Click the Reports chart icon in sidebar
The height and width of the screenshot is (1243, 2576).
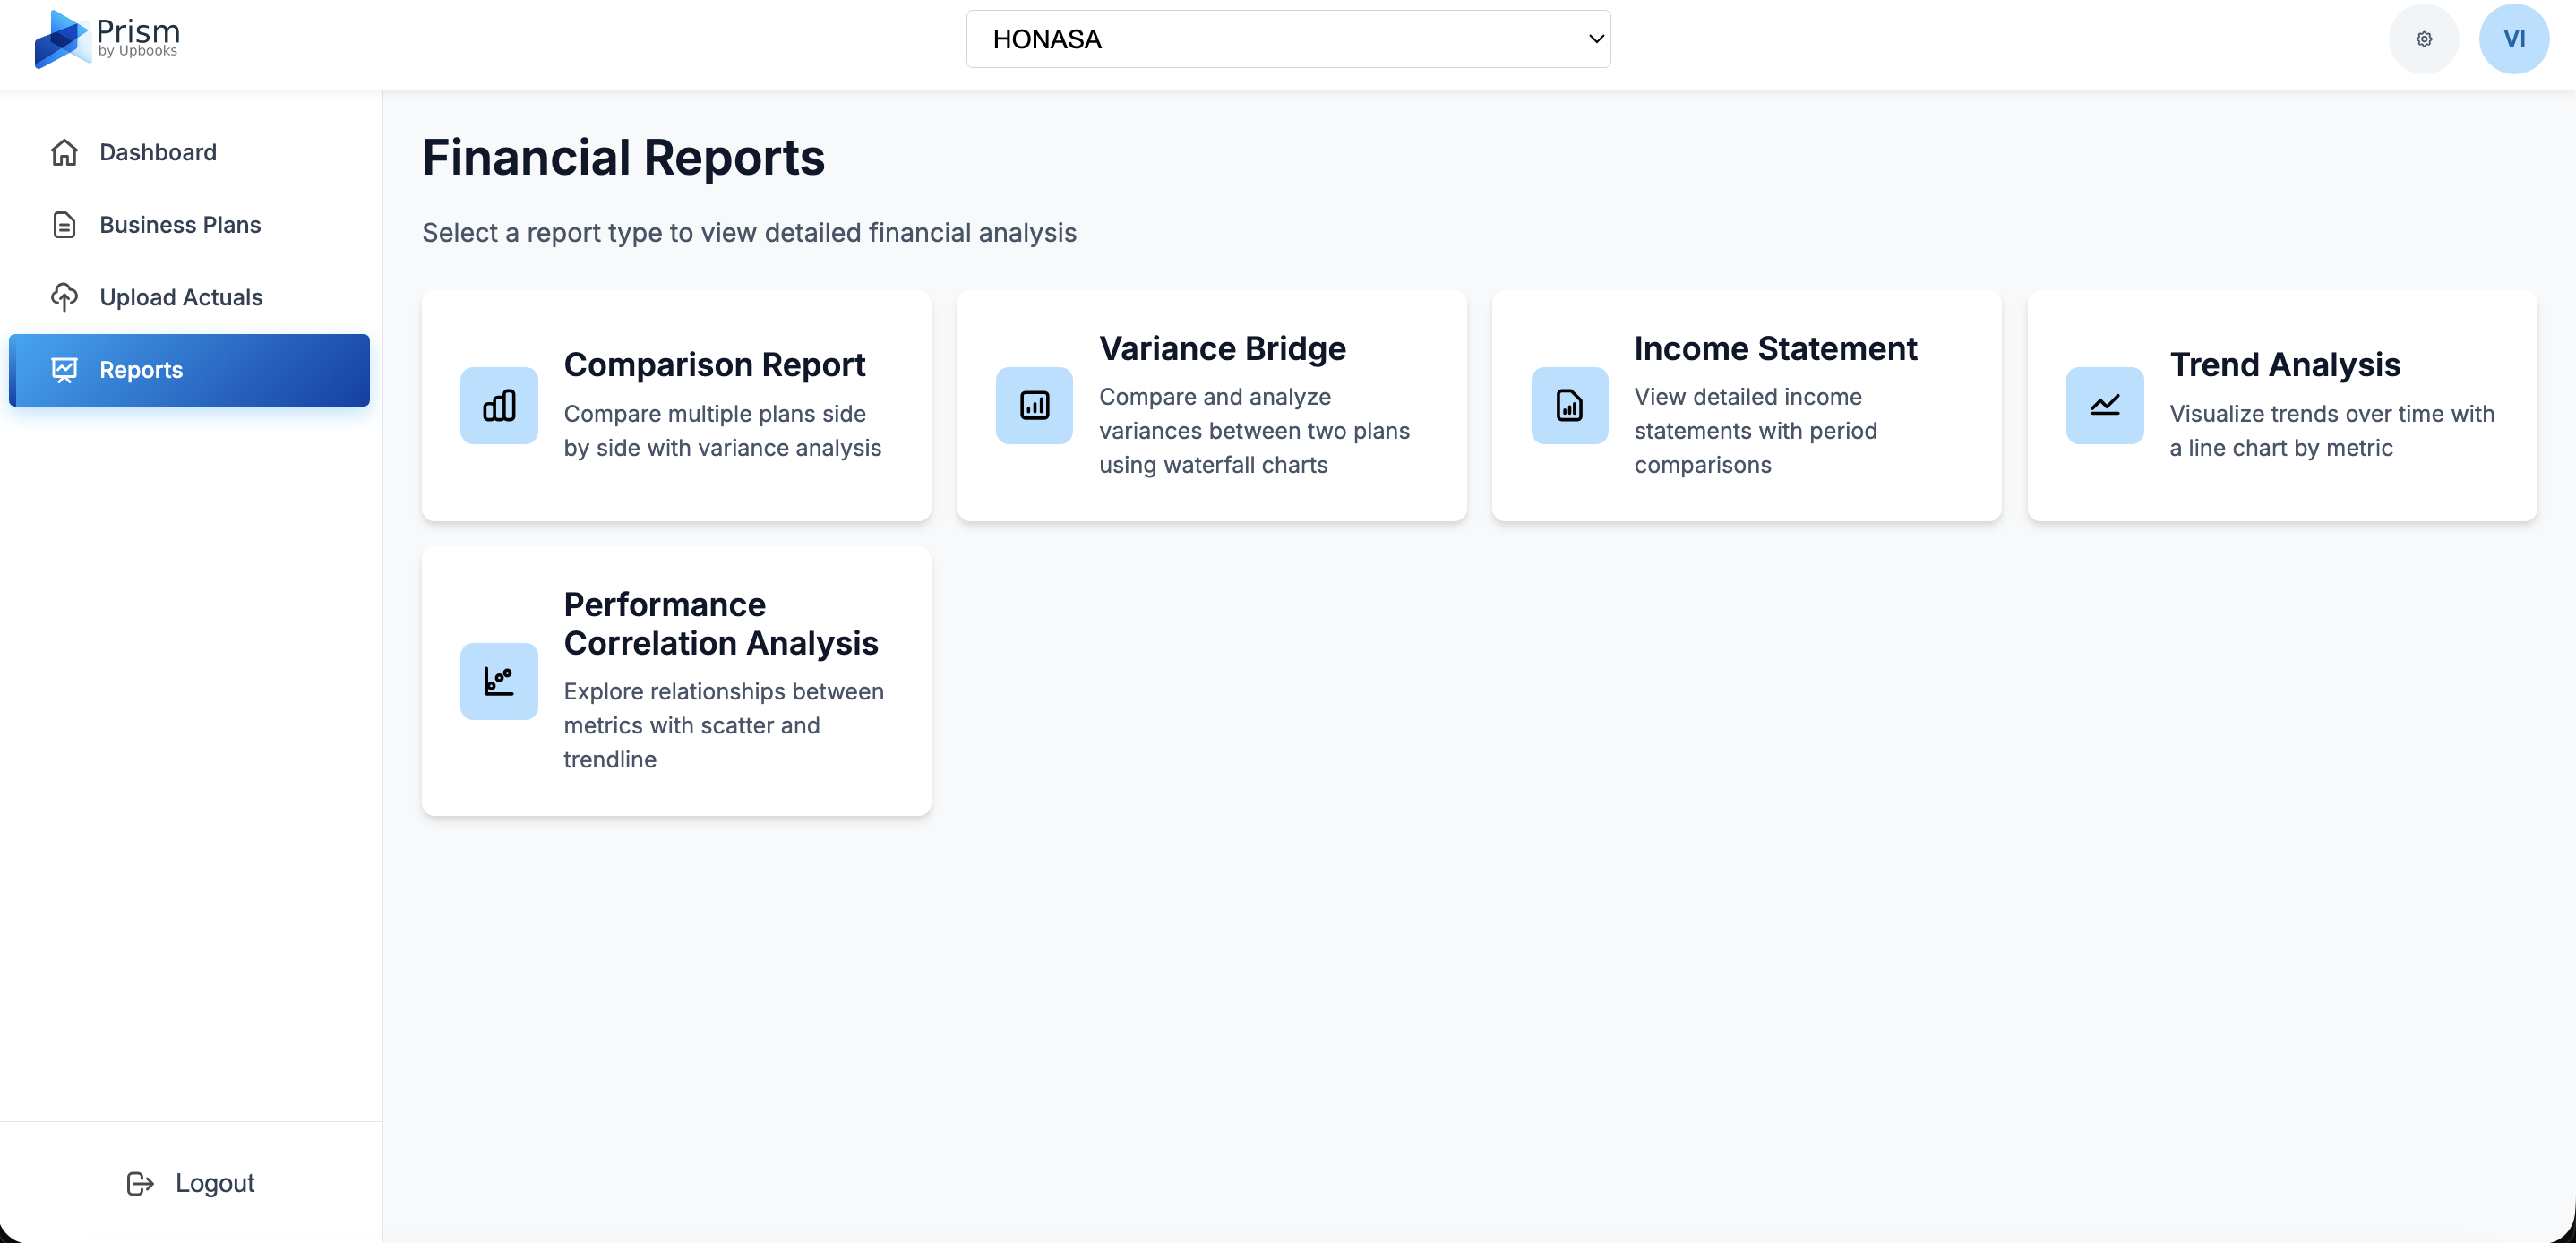tap(64, 369)
